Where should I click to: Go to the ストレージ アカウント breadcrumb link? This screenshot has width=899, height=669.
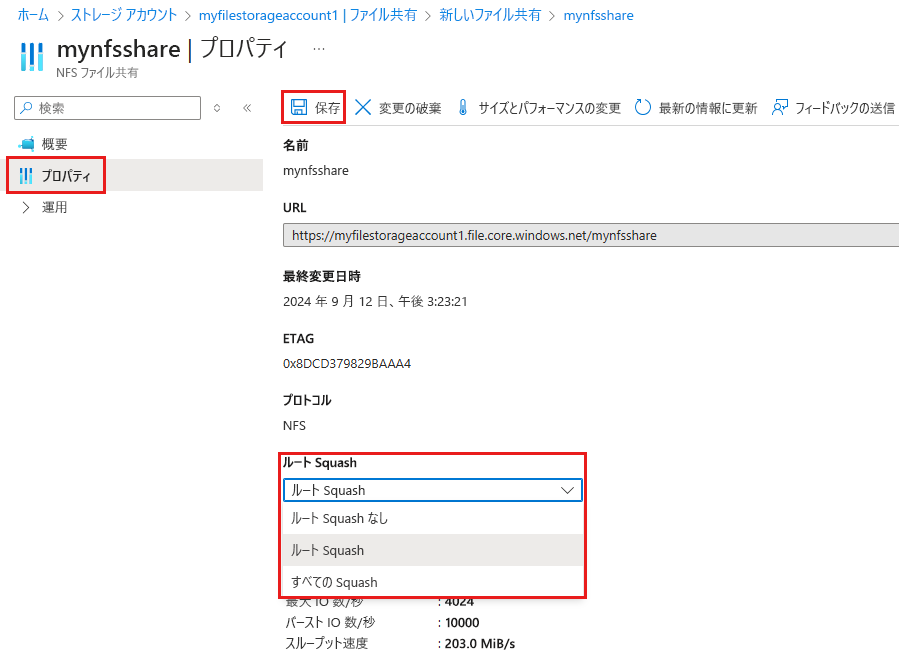coord(124,15)
